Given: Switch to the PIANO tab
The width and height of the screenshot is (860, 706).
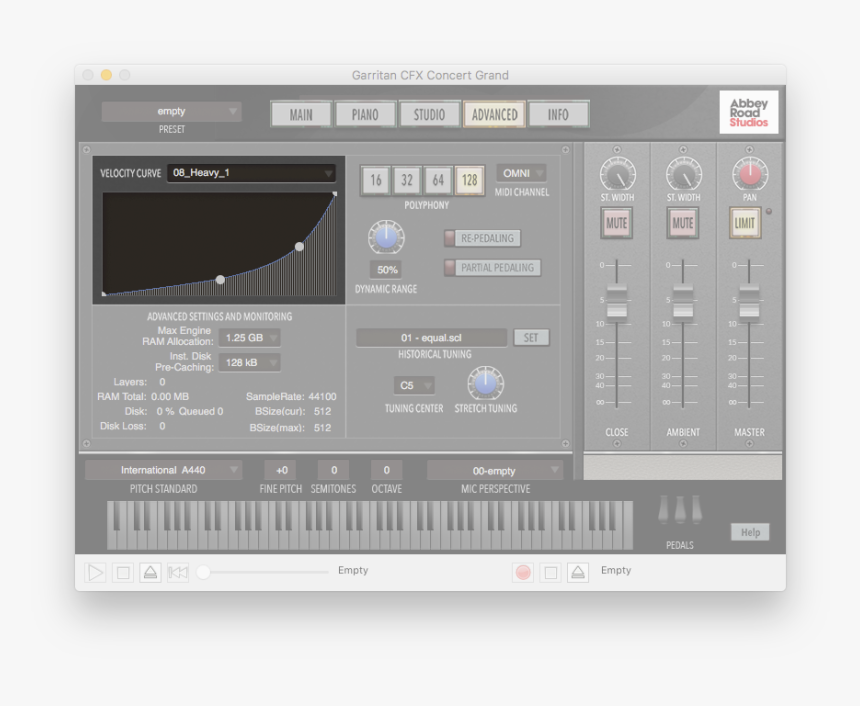Looking at the screenshot, I should [365, 114].
